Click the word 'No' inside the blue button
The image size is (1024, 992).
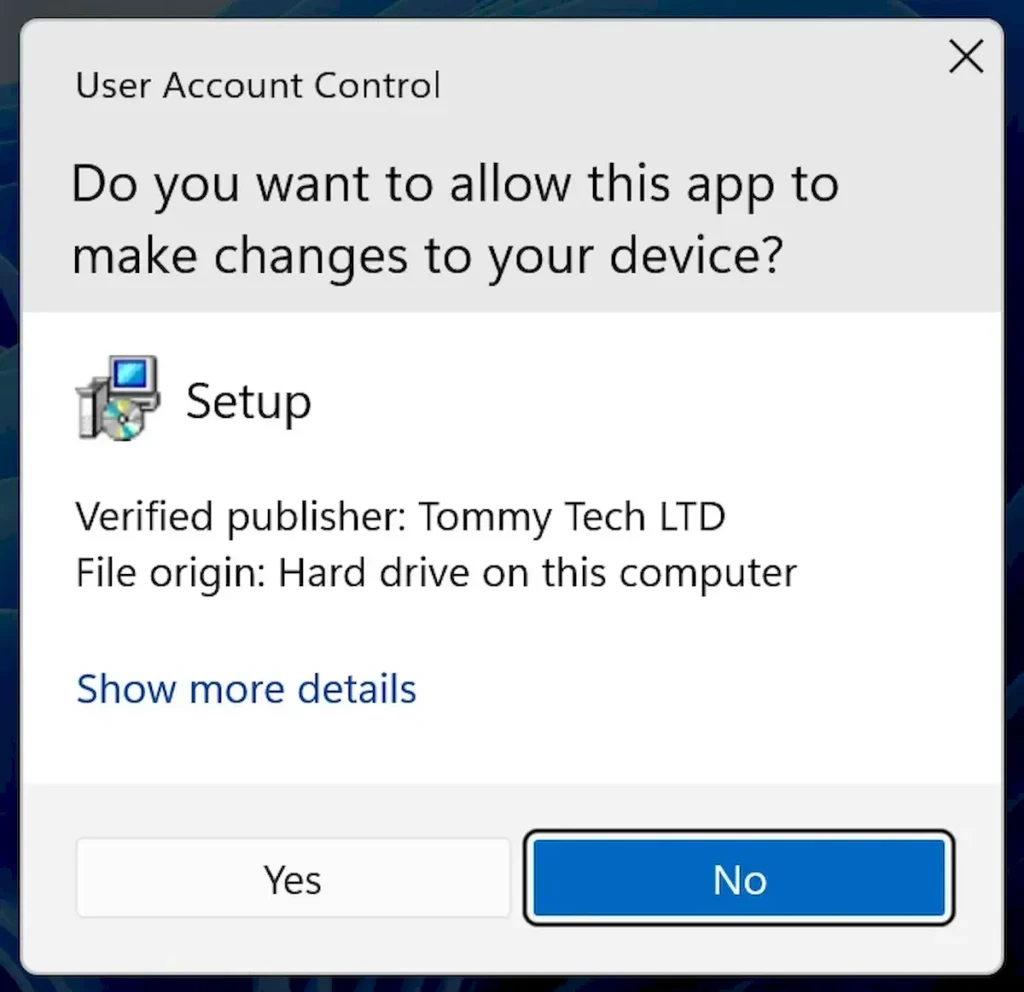(739, 880)
